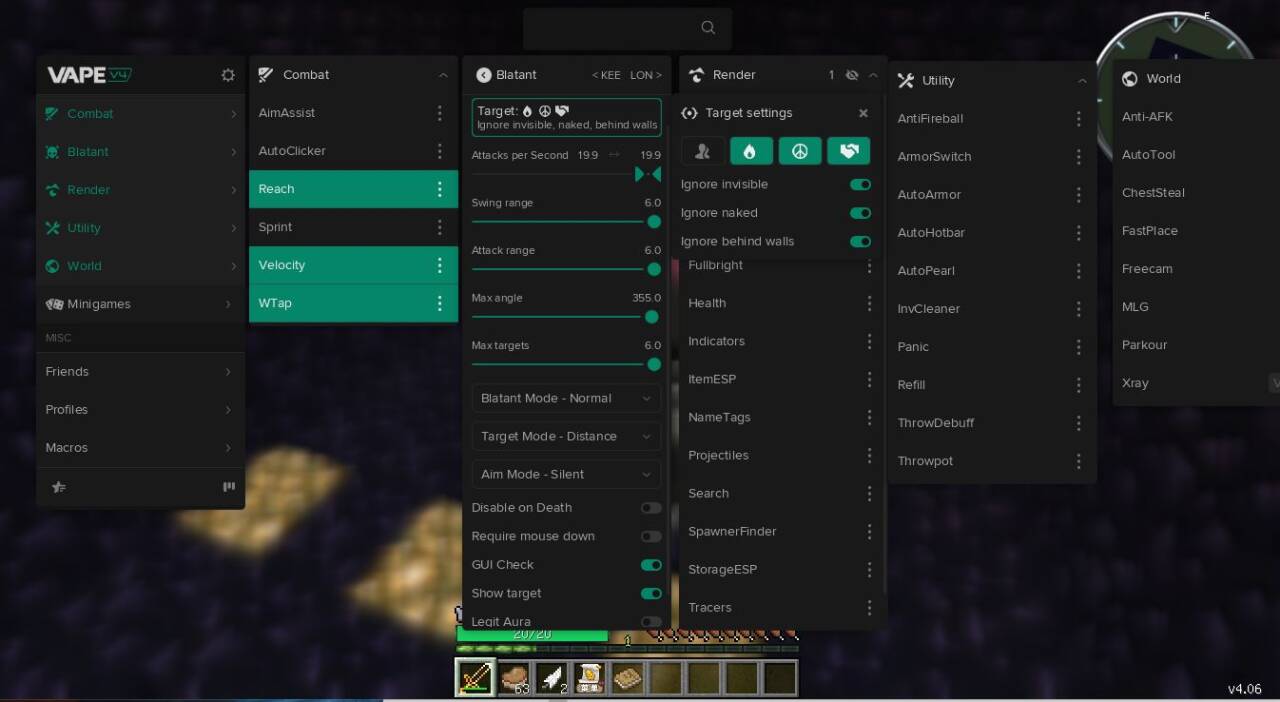Click the back arrow icon beside Blatant
Viewport: 1280px width, 702px height.
pyautogui.click(x=484, y=75)
